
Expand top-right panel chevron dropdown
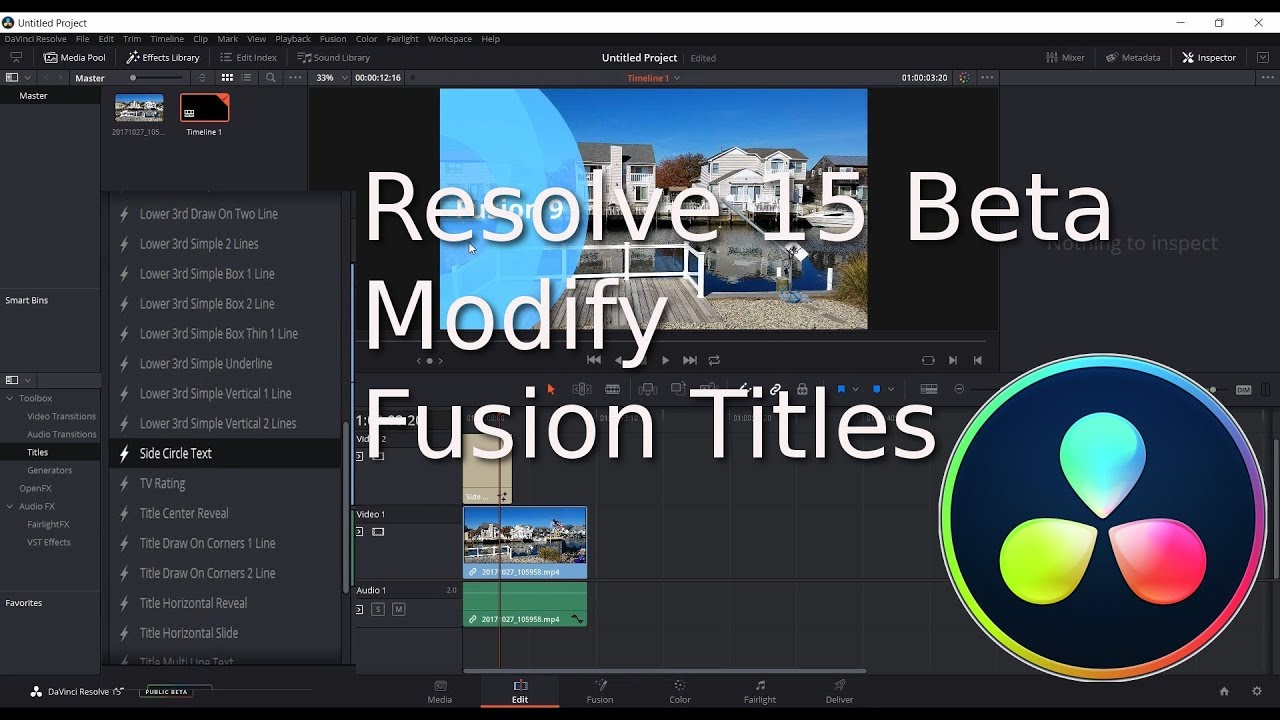(1263, 58)
